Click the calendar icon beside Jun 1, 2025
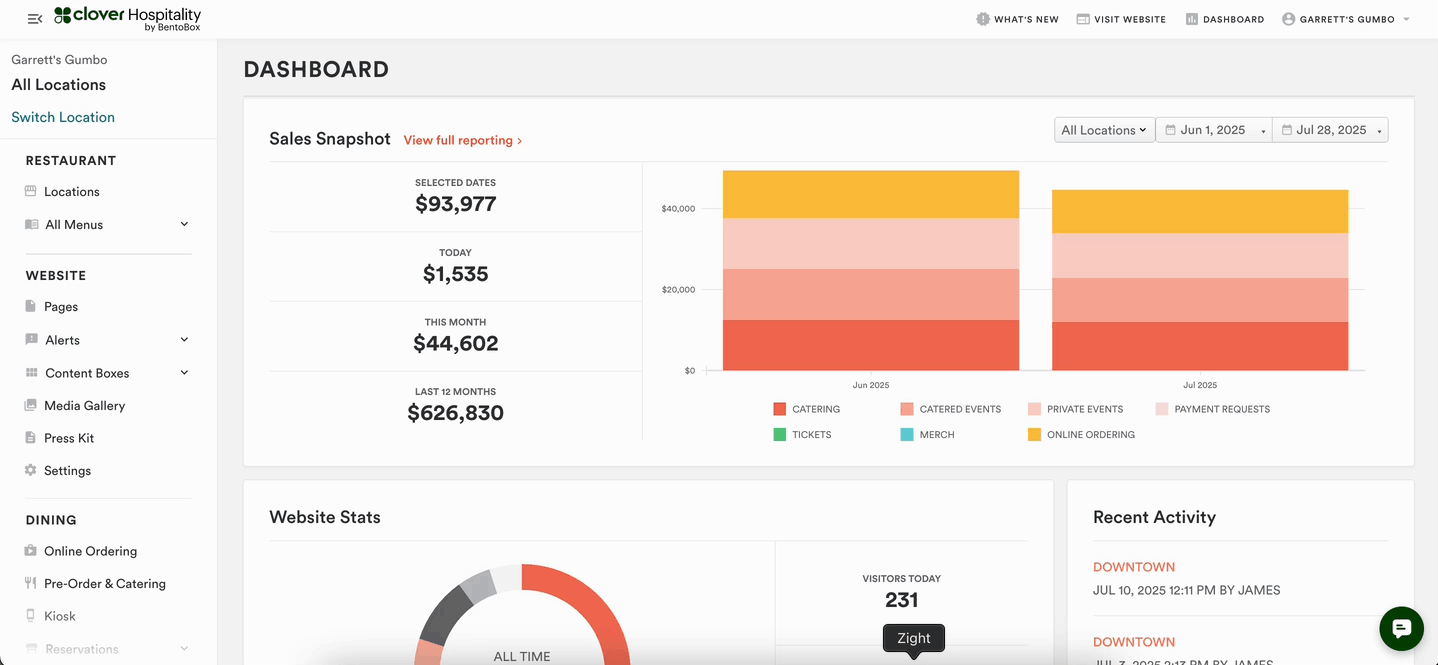 tap(1170, 130)
